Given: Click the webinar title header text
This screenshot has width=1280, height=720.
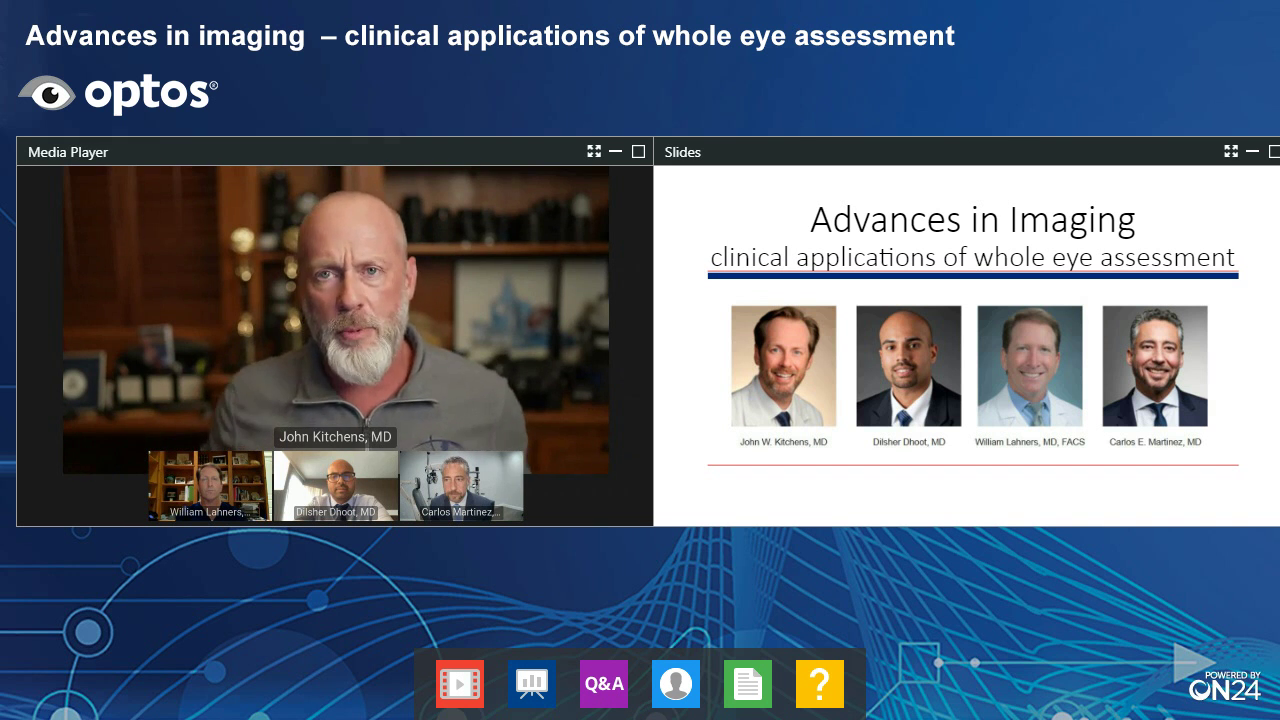Looking at the screenshot, I should [490, 36].
